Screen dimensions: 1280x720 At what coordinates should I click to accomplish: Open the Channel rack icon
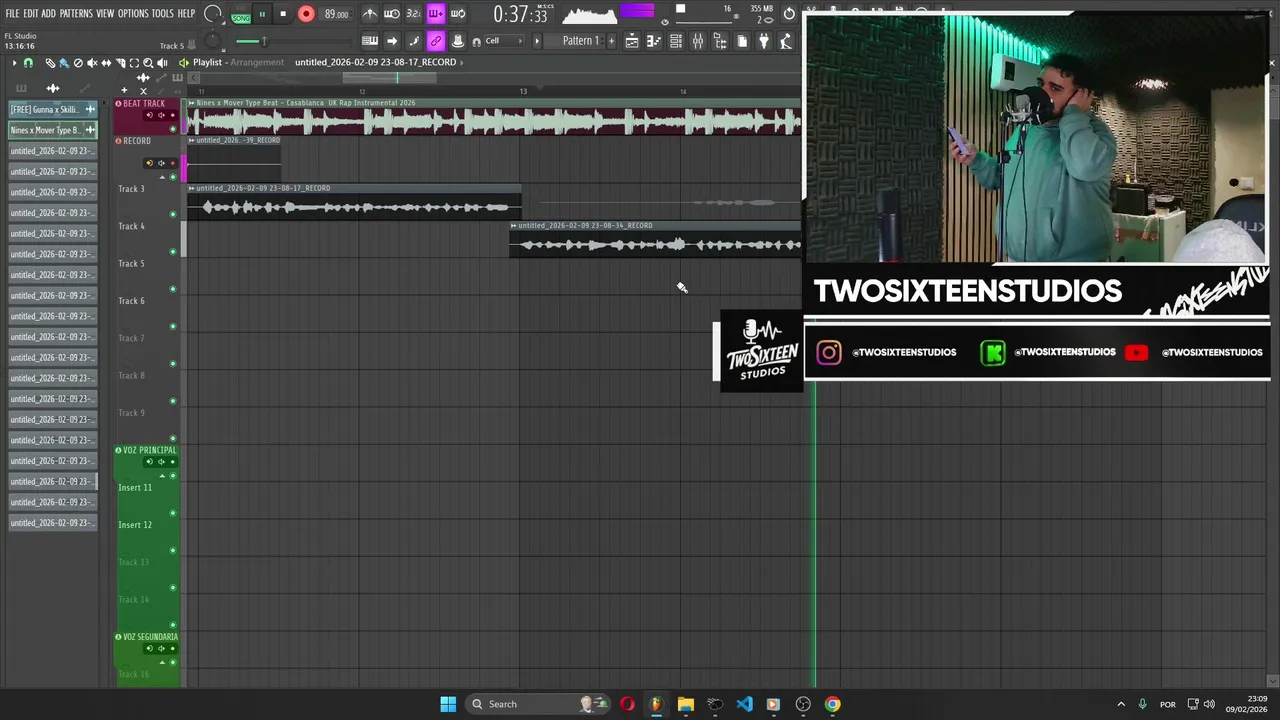(676, 41)
